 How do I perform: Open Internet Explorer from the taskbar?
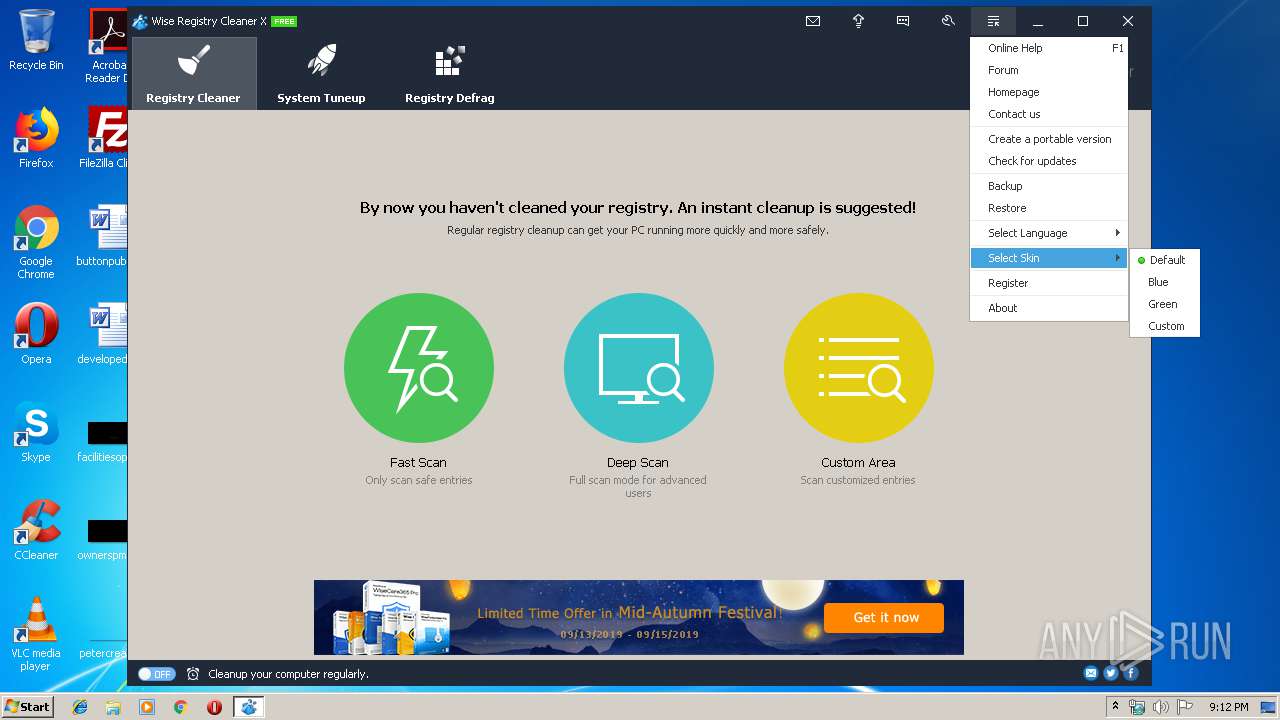click(80, 707)
